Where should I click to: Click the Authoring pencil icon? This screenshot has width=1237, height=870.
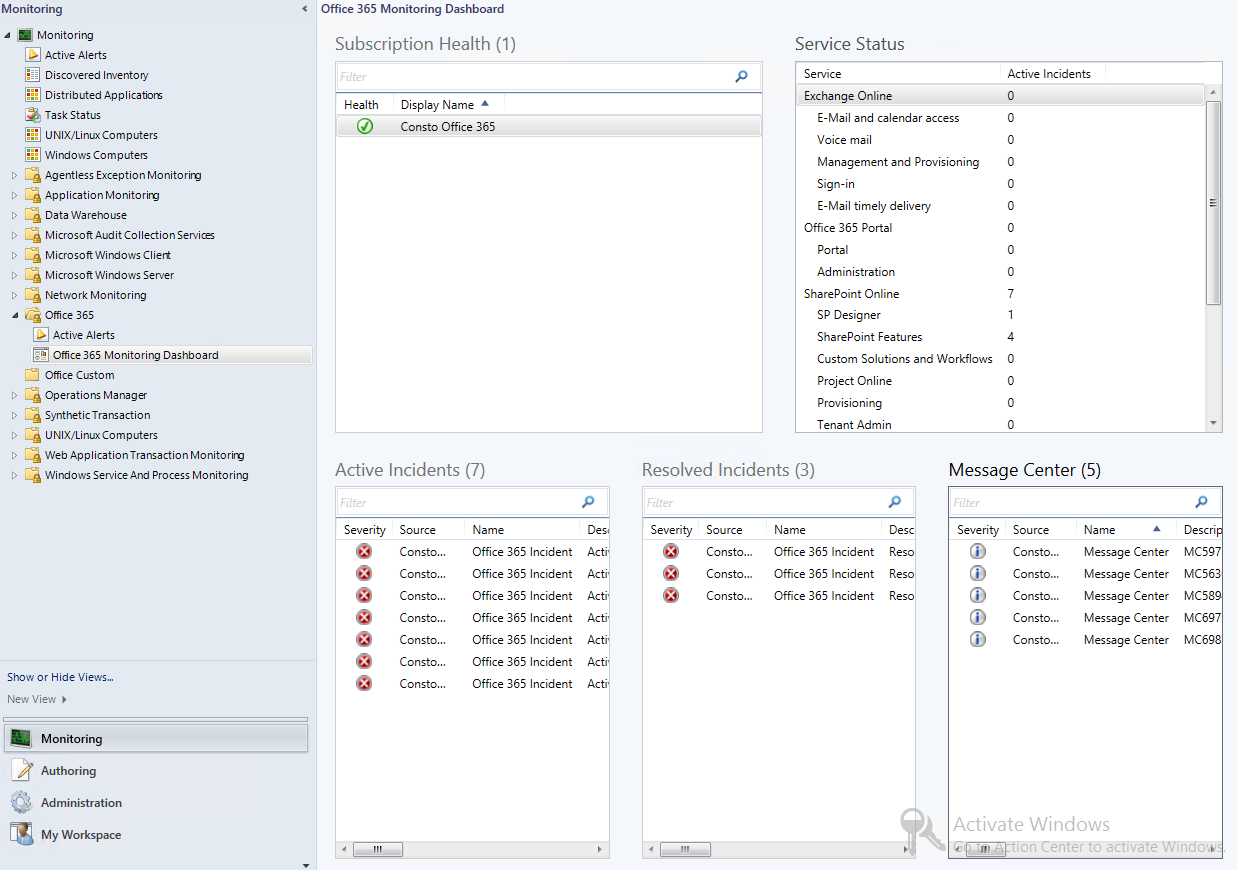pos(20,770)
